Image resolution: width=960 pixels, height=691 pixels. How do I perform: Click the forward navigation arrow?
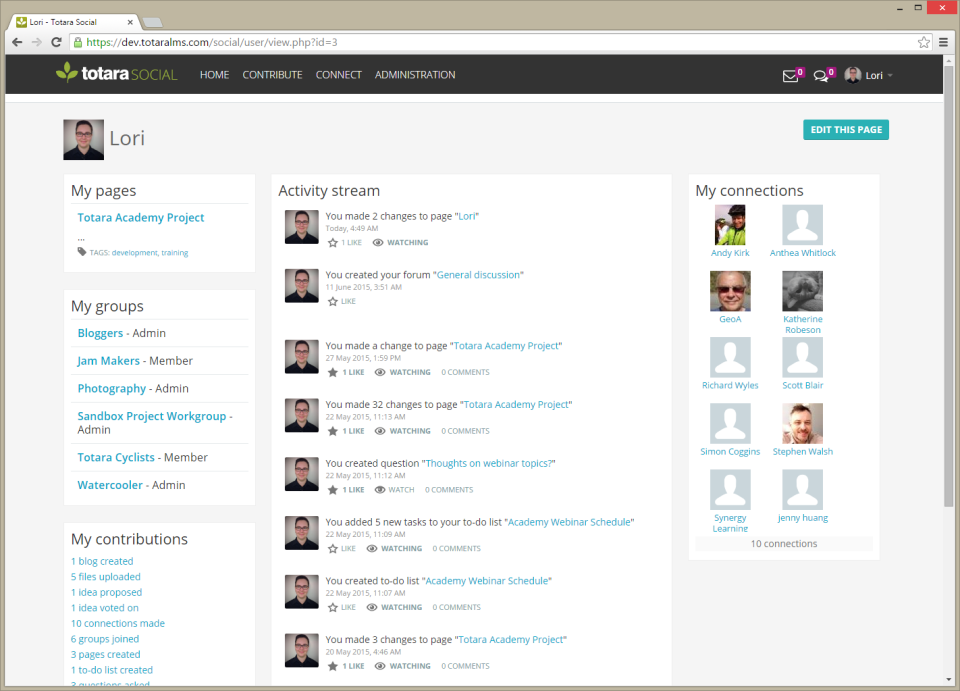coord(37,42)
